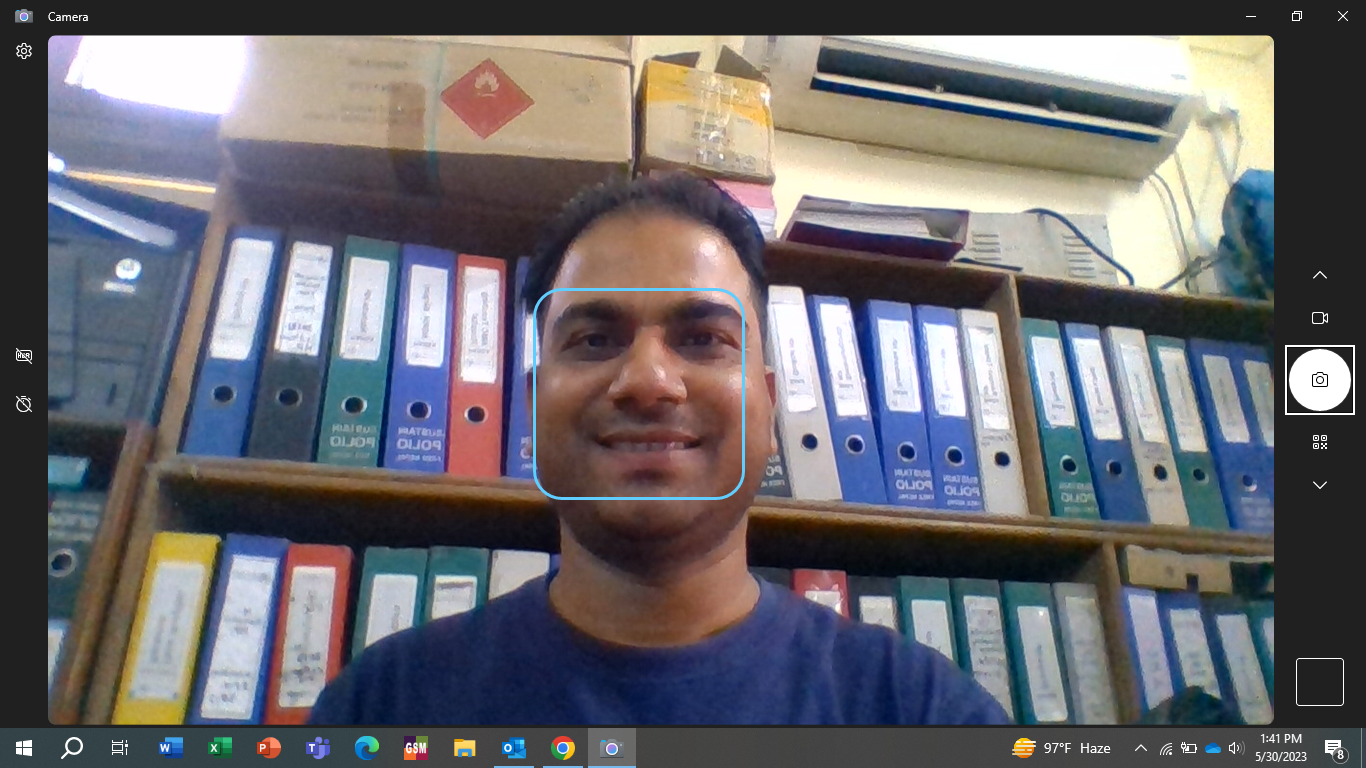
Task: Open PowerPoint from the taskbar
Action: click(269, 748)
